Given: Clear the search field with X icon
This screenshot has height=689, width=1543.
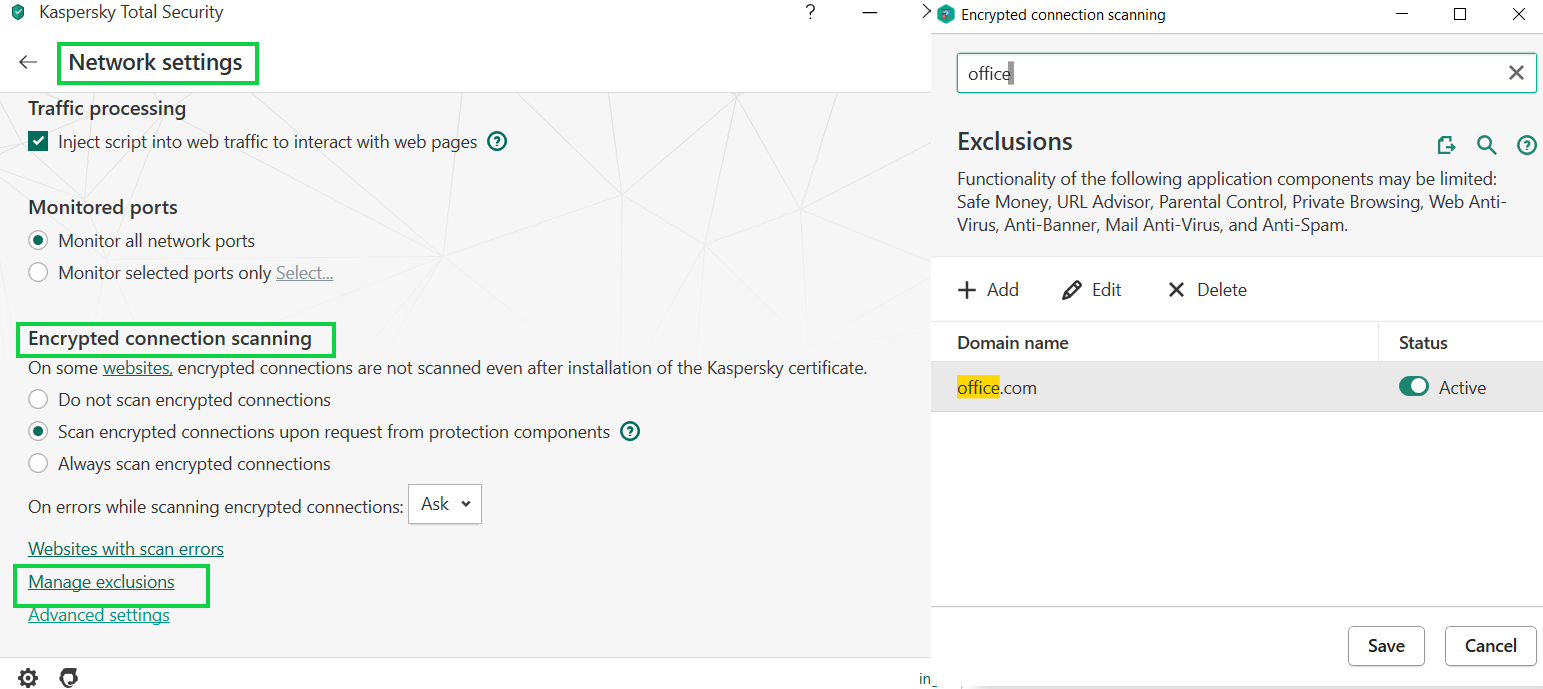Looking at the screenshot, I should (x=1516, y=73).
